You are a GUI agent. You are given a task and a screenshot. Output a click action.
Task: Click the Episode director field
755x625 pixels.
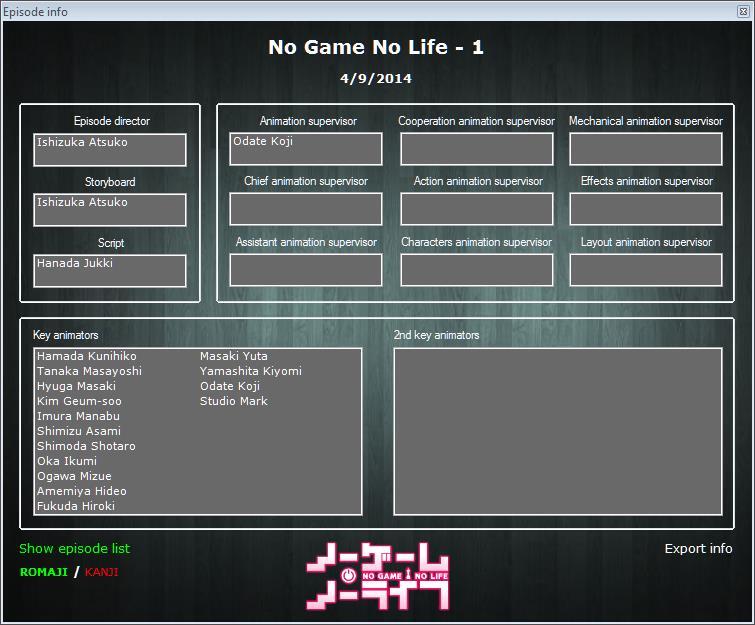pyautogui.click(x=110, y=150)
